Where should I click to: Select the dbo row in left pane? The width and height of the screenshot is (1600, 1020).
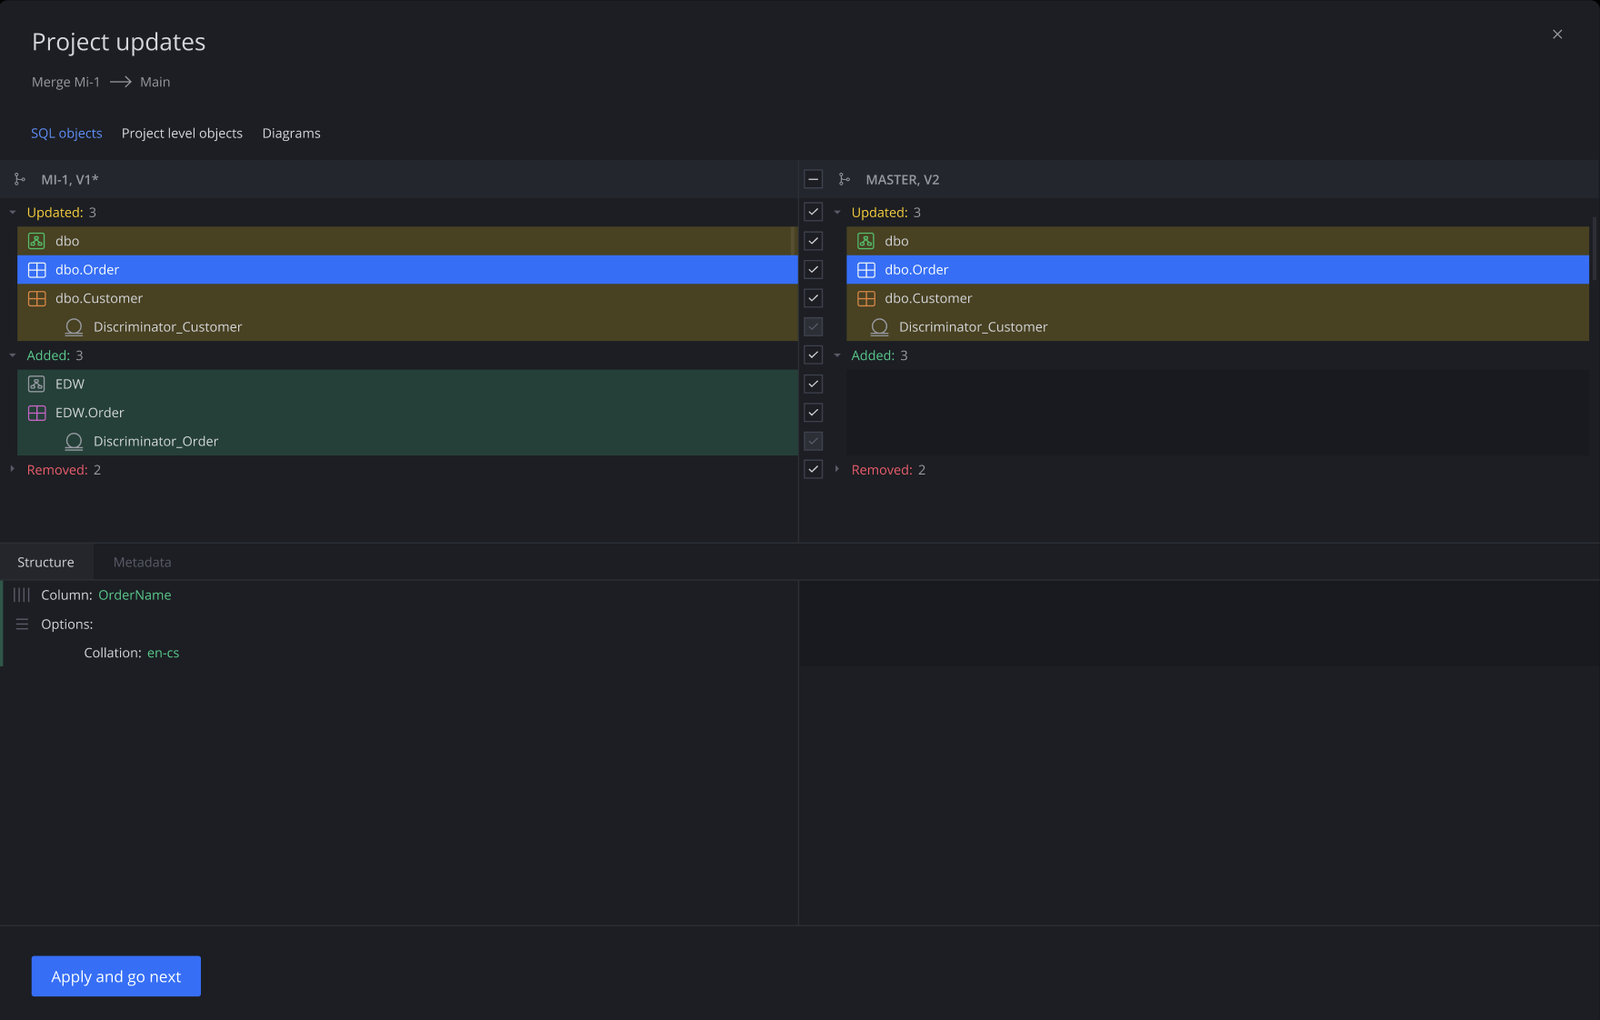coord(407,241)
